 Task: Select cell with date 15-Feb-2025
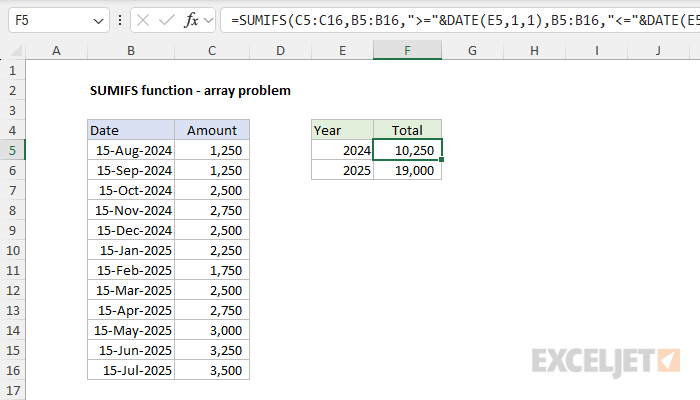pos(131,270)
